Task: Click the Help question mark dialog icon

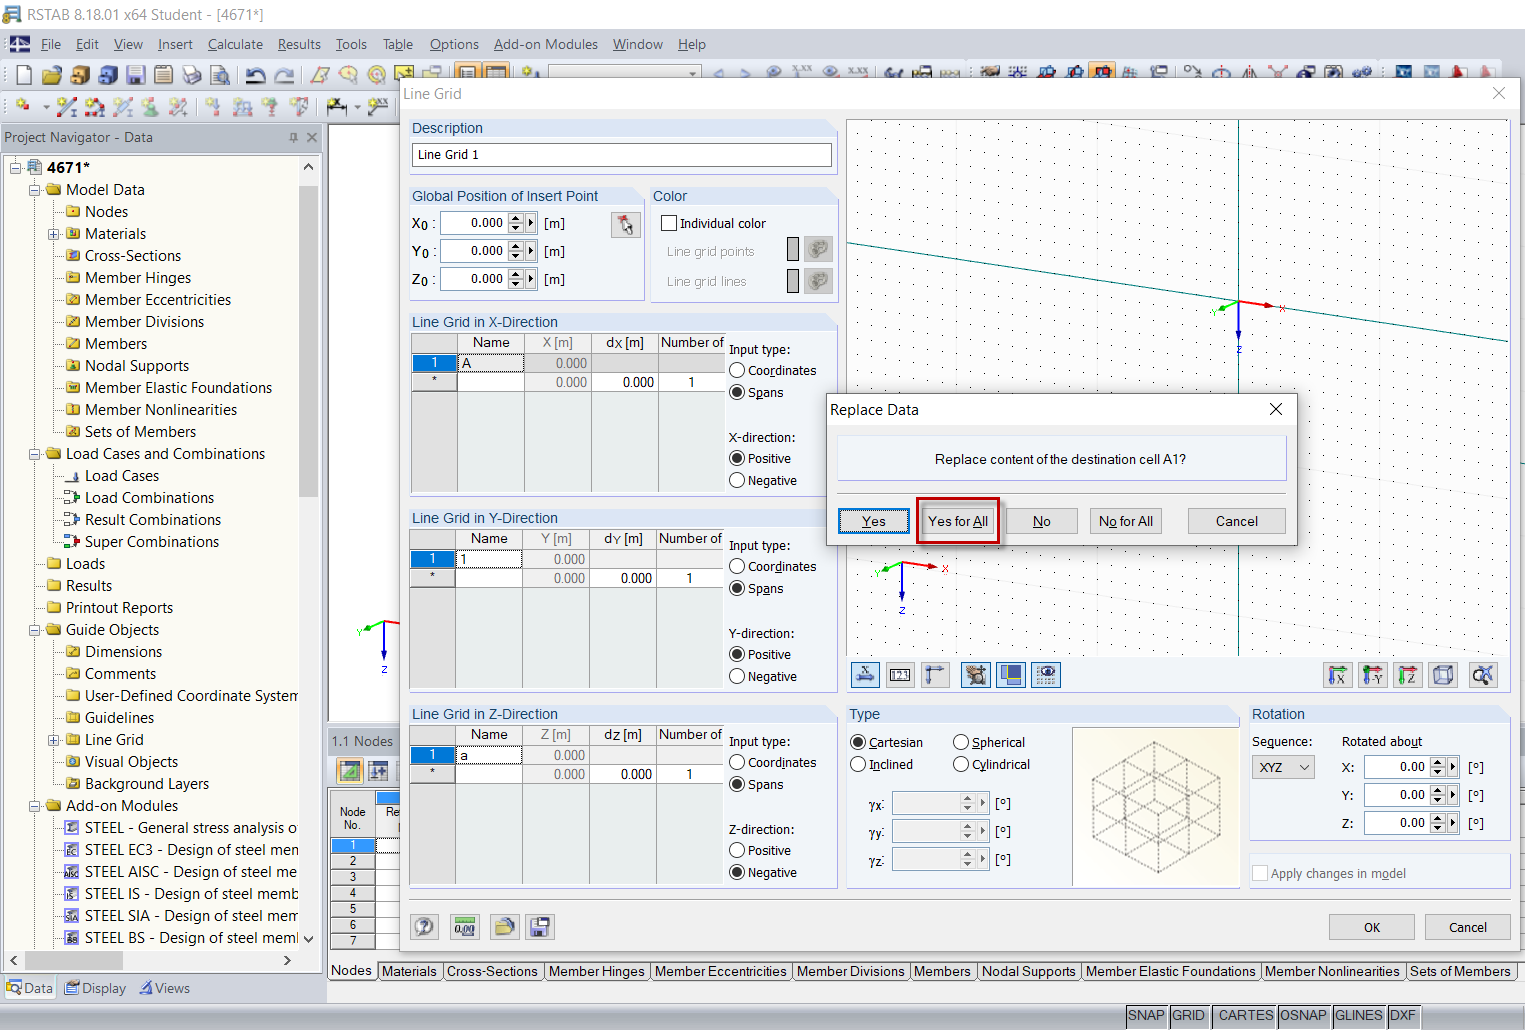Action: tap(425, 927)
